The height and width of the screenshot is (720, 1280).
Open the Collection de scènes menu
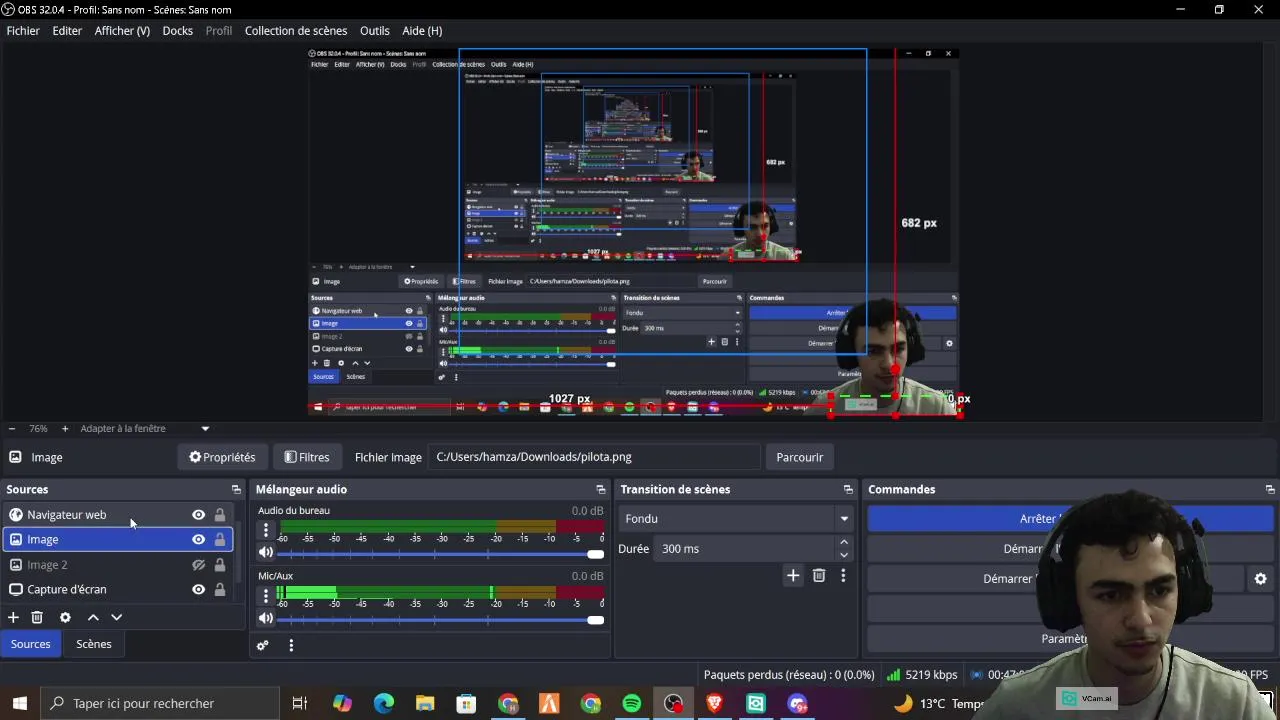coord(296,31)
